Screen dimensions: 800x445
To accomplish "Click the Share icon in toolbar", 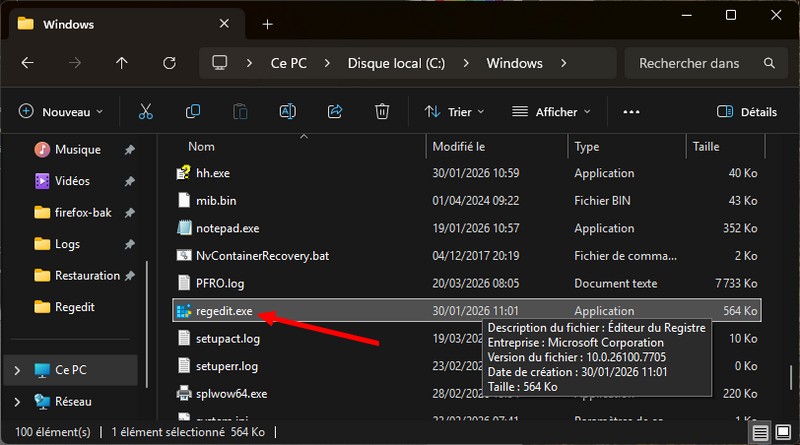I will (x=335, y=112).
